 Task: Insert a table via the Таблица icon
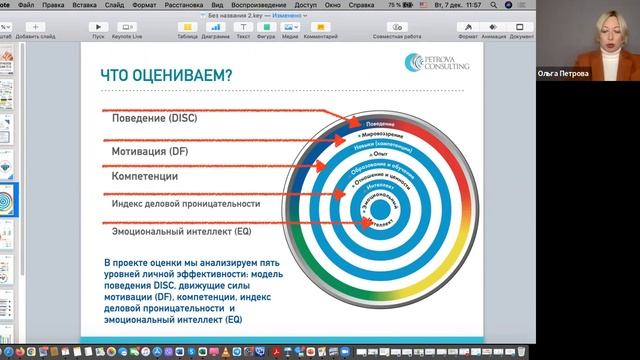point(187,27)
